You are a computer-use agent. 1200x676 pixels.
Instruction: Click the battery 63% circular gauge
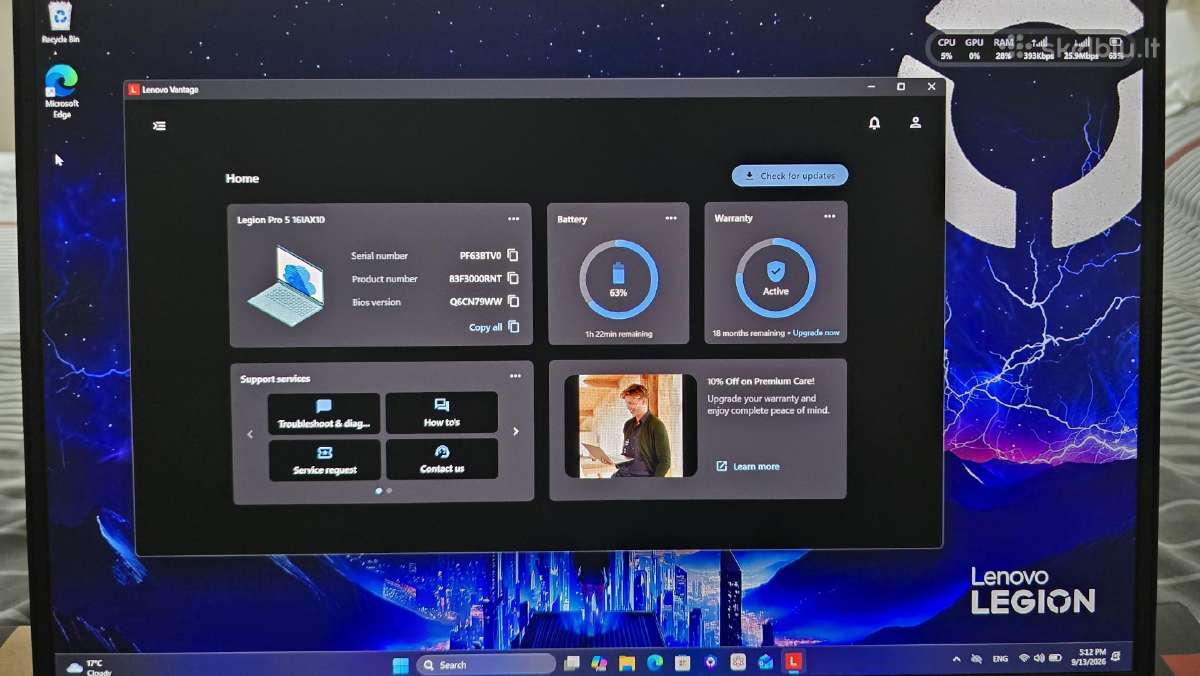point(618,278)
